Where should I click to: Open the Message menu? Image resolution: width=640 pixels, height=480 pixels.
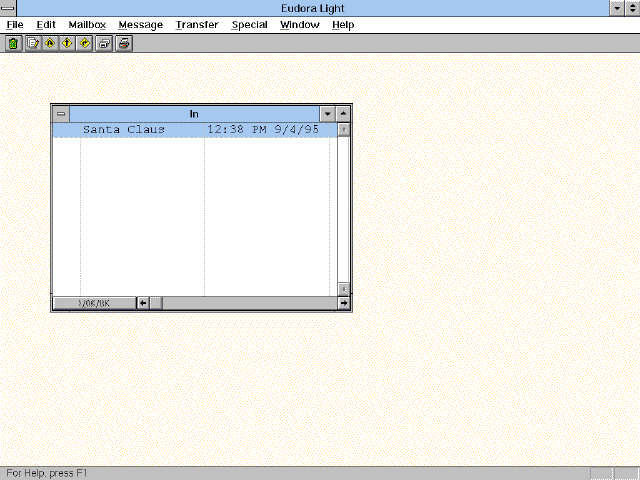[x=141, y=25]
